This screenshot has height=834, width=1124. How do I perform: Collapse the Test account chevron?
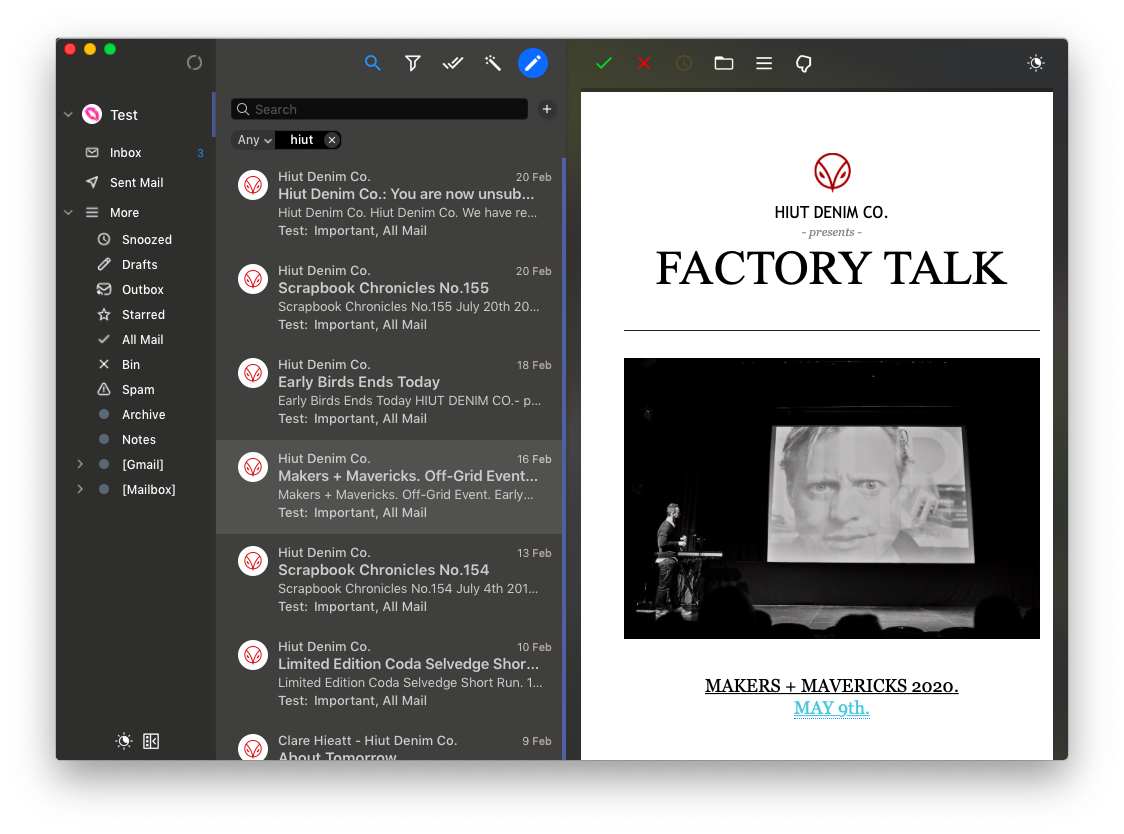coord(68,115)
